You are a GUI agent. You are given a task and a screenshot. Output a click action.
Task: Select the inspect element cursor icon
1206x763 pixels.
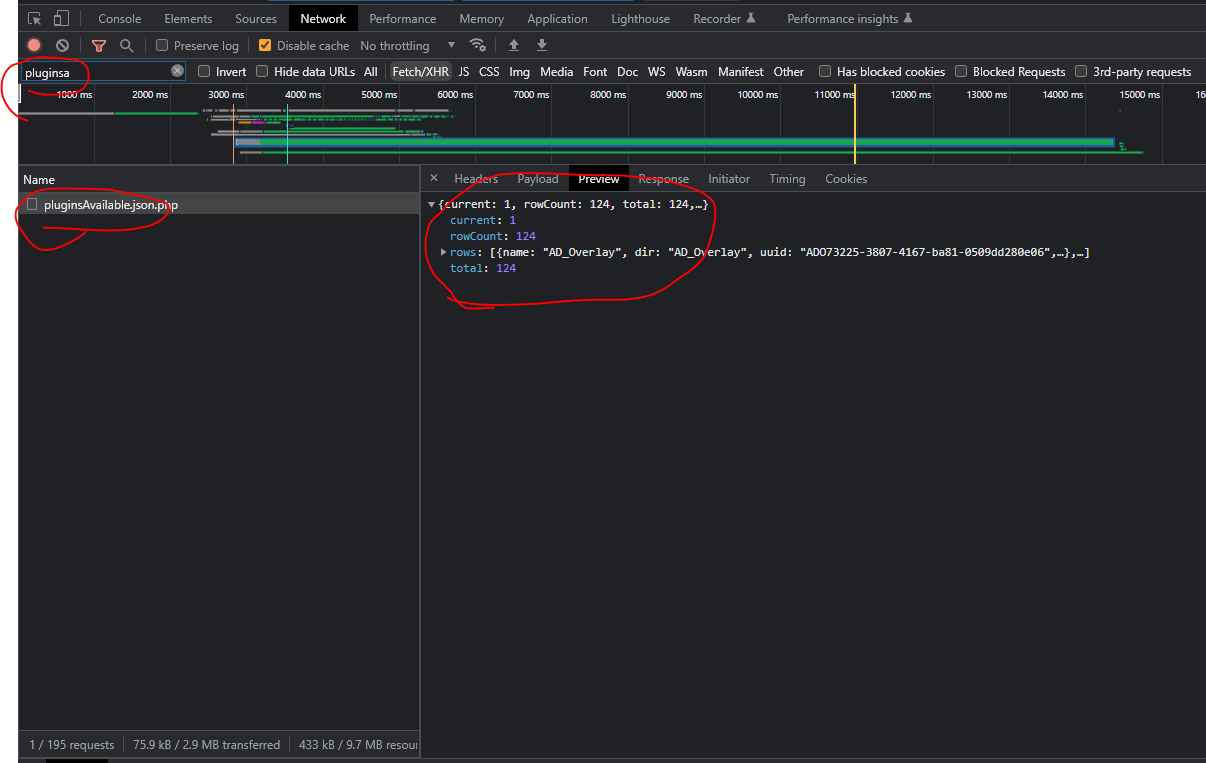(34, 18)
